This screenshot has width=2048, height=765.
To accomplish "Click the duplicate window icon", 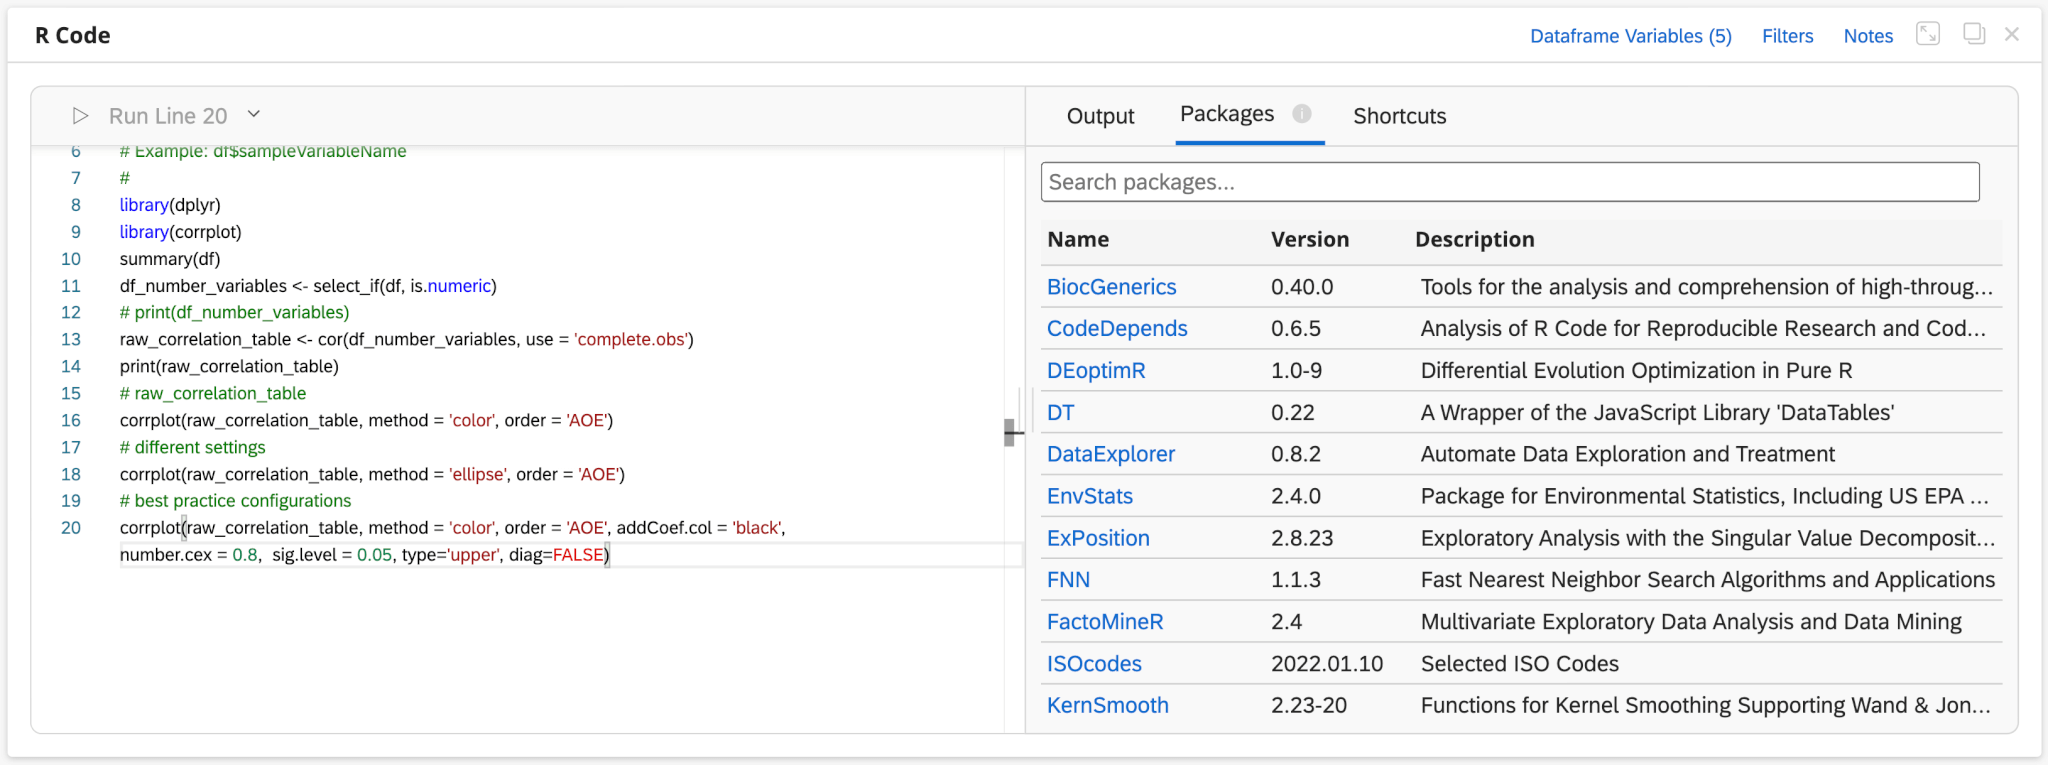I will pos(1974,34).
